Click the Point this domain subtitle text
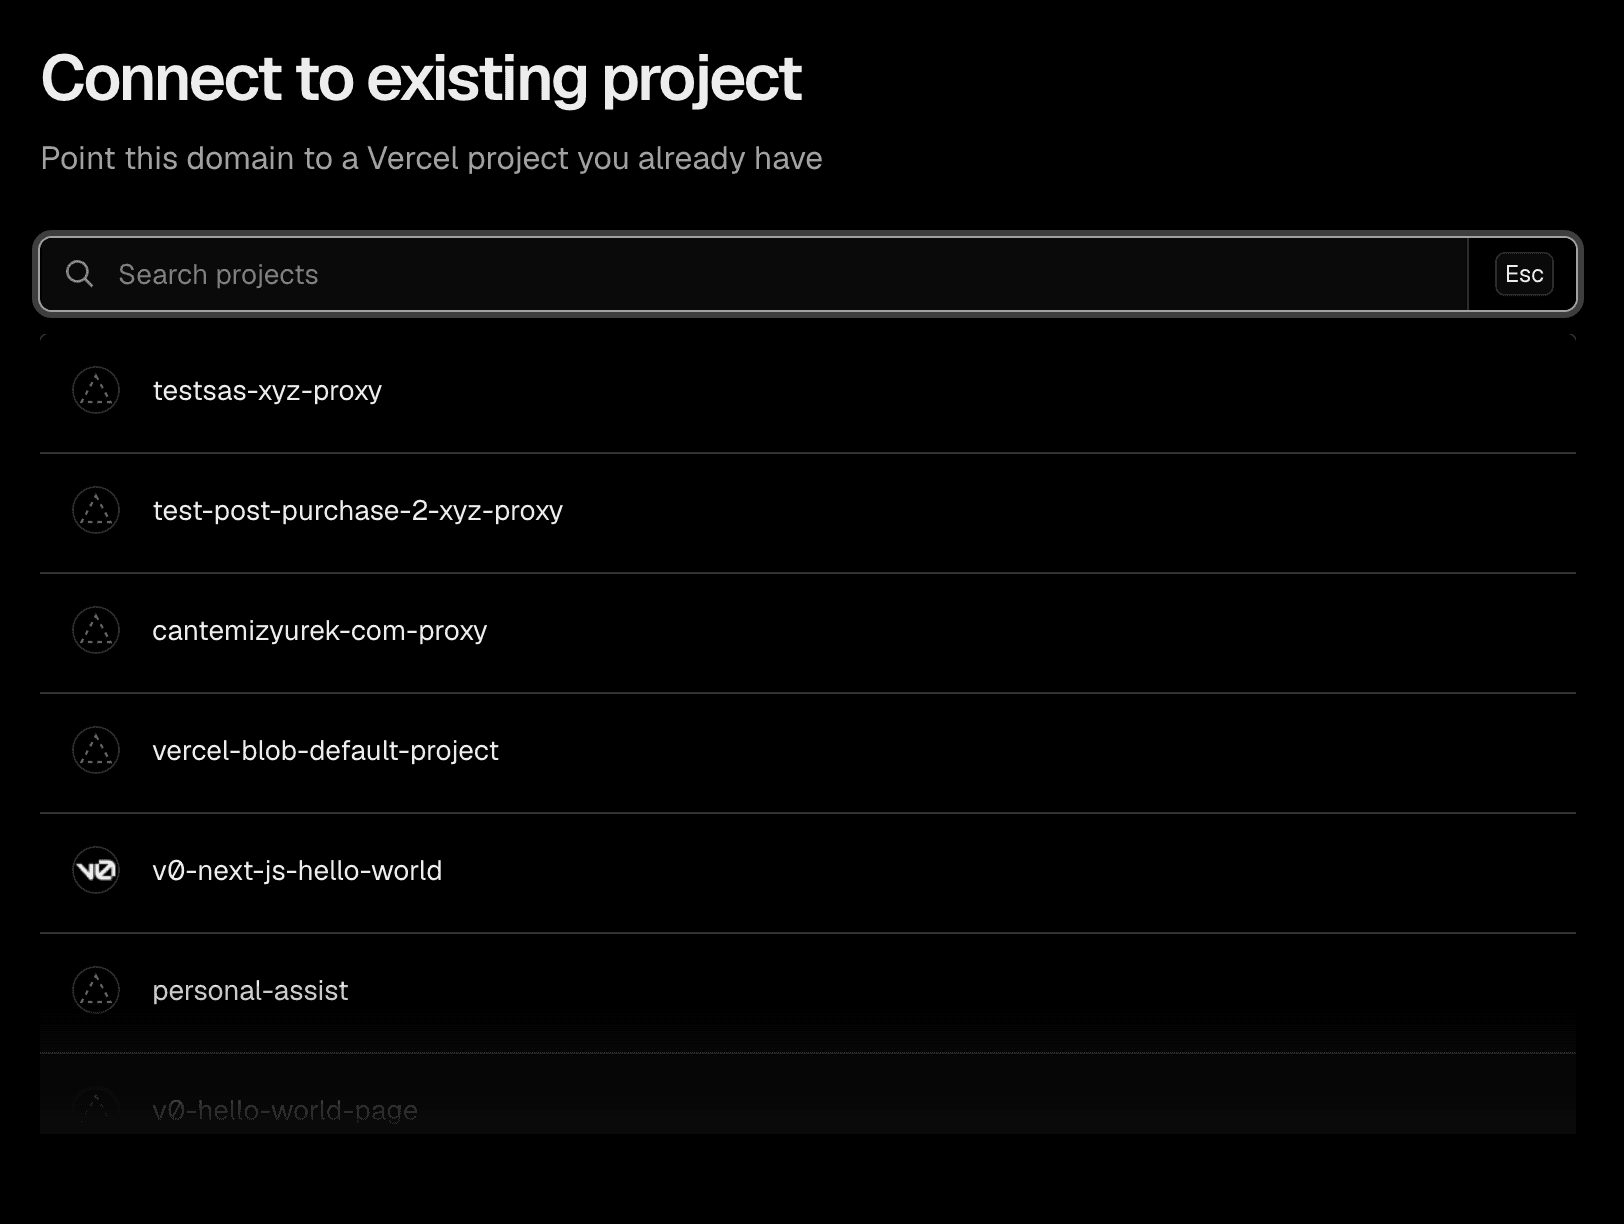The width and height of the screenshot is (1624, 1224). [x=431, y=158]
